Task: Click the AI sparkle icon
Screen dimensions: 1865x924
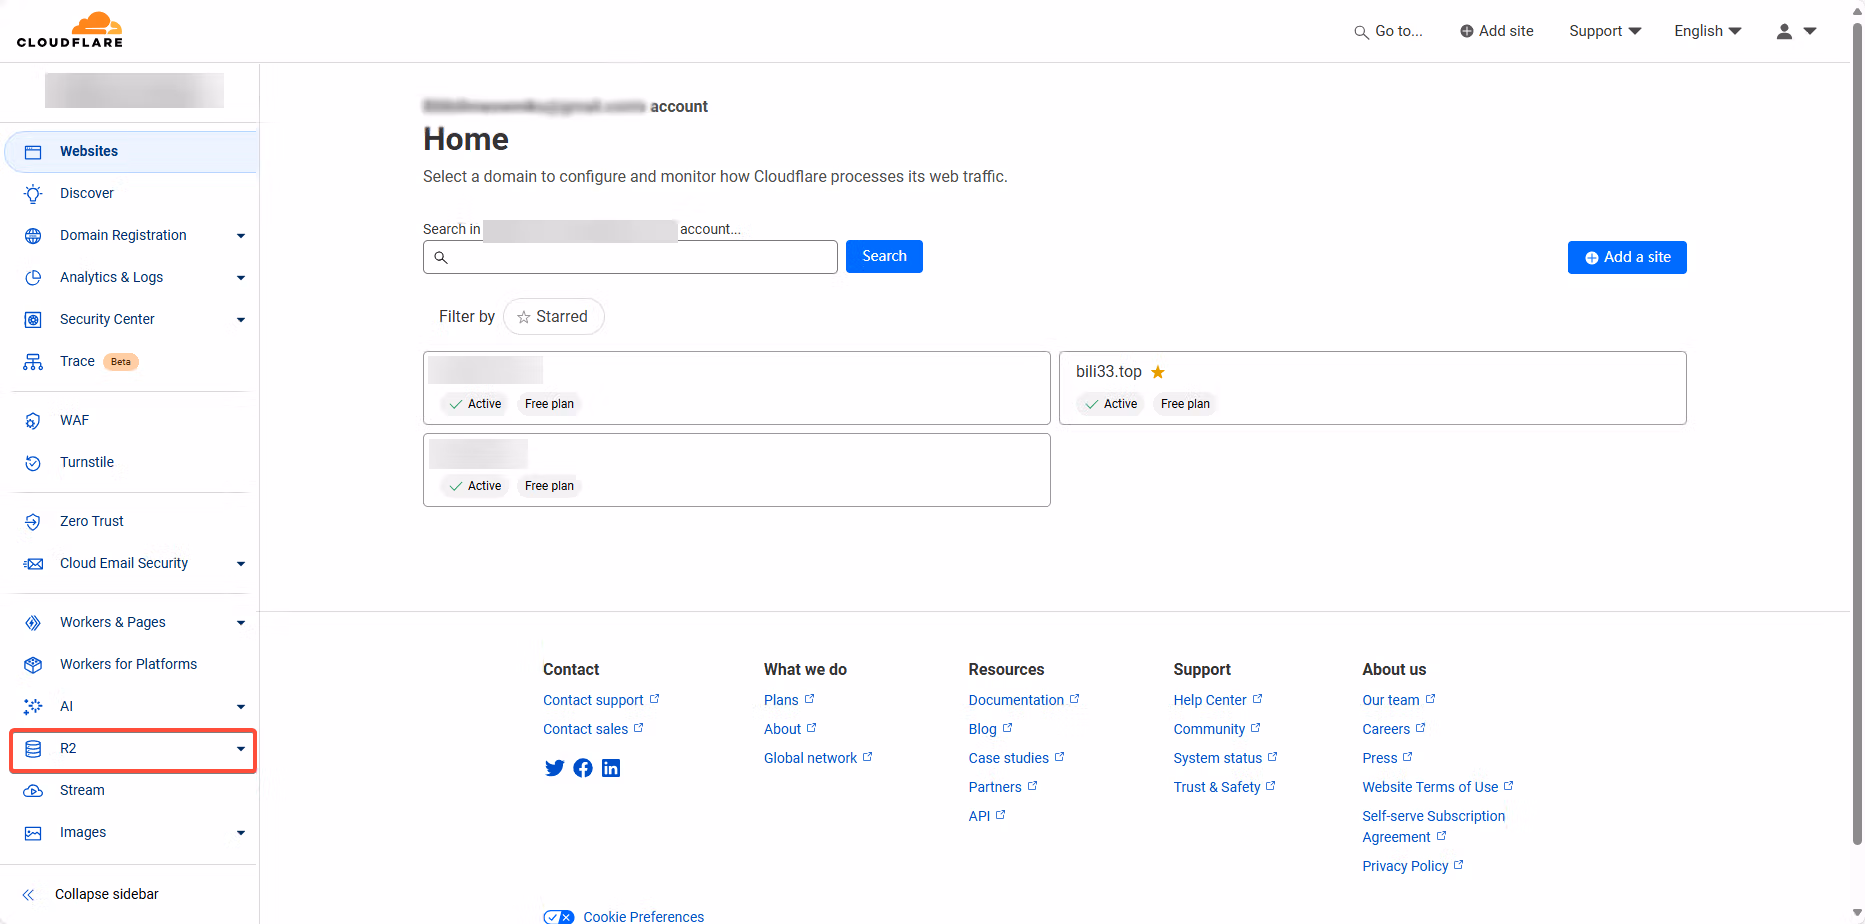Action: [x=33, y=707]
